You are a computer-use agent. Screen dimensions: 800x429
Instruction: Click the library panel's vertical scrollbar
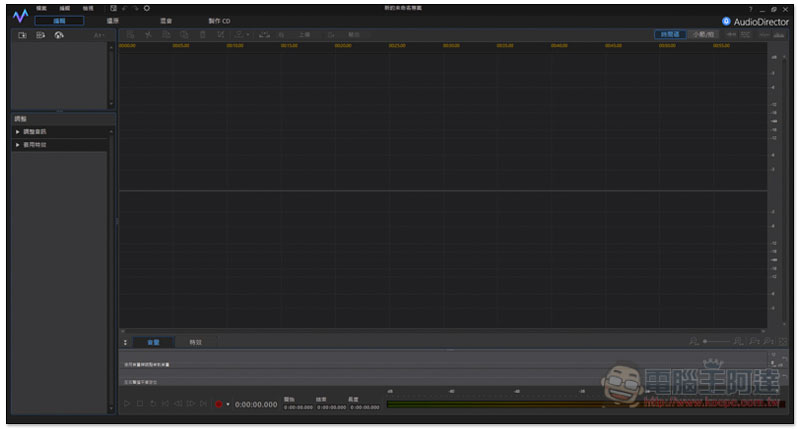point(111,75)
